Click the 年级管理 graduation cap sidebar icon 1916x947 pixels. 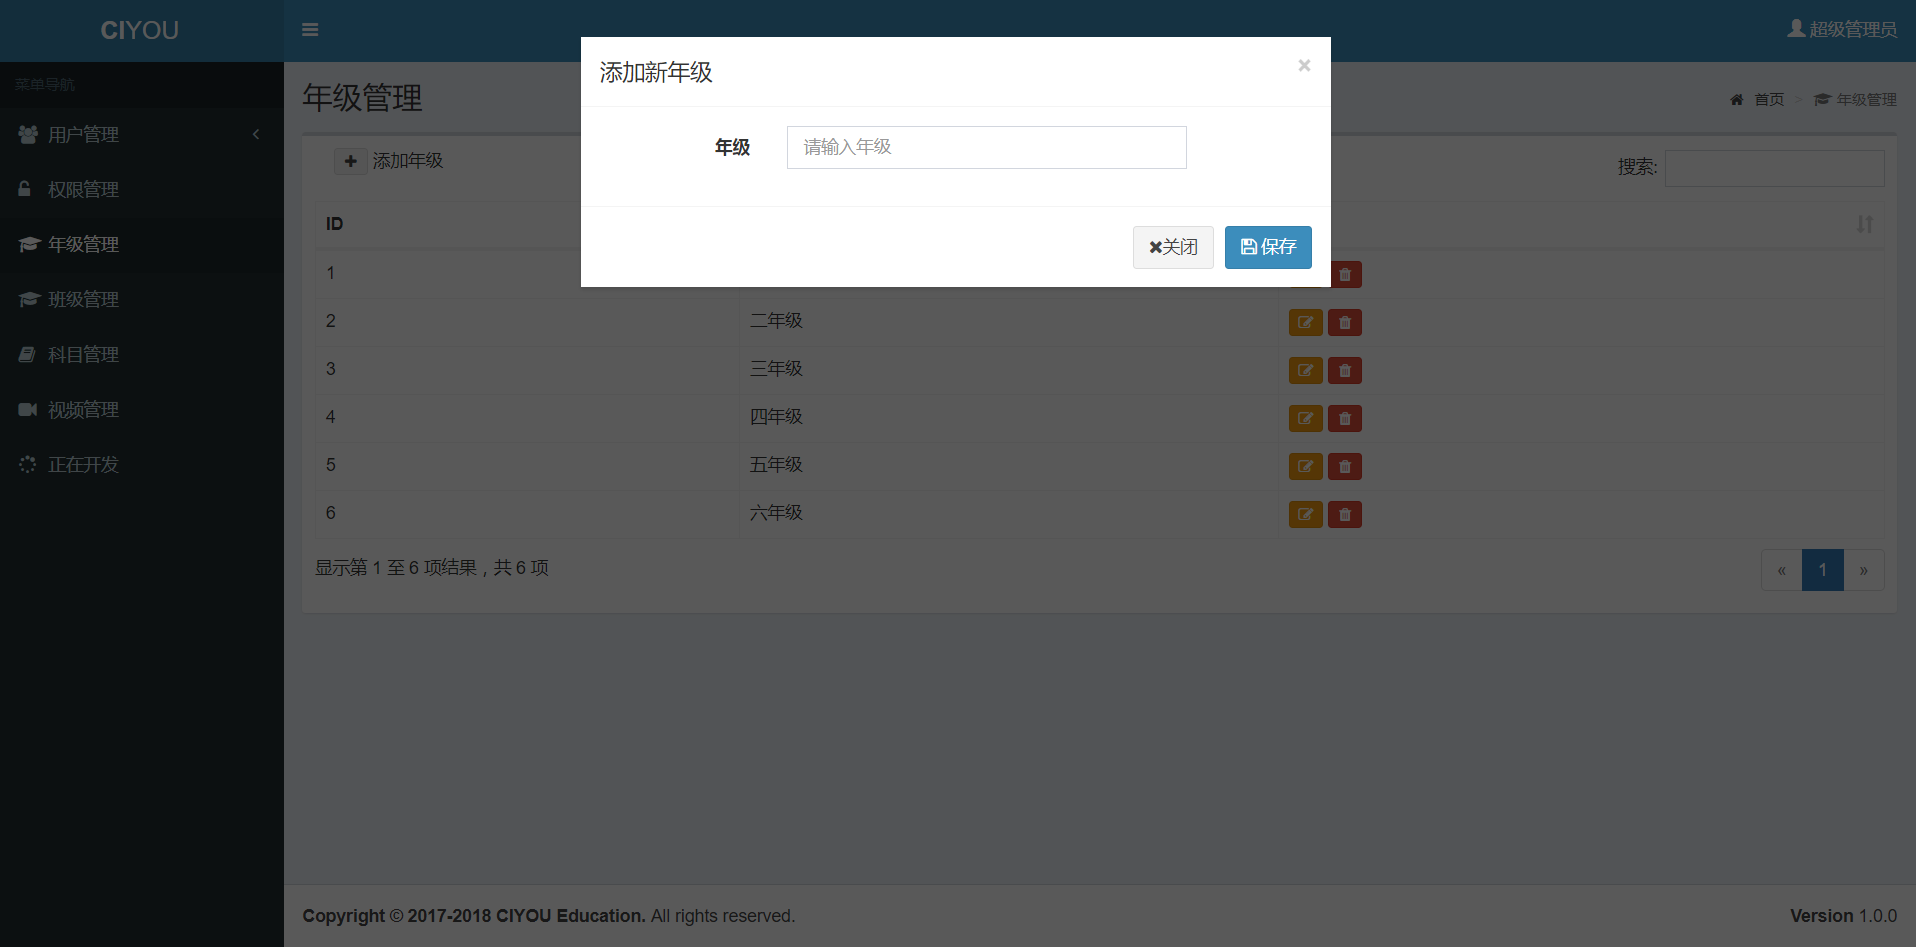28,244
